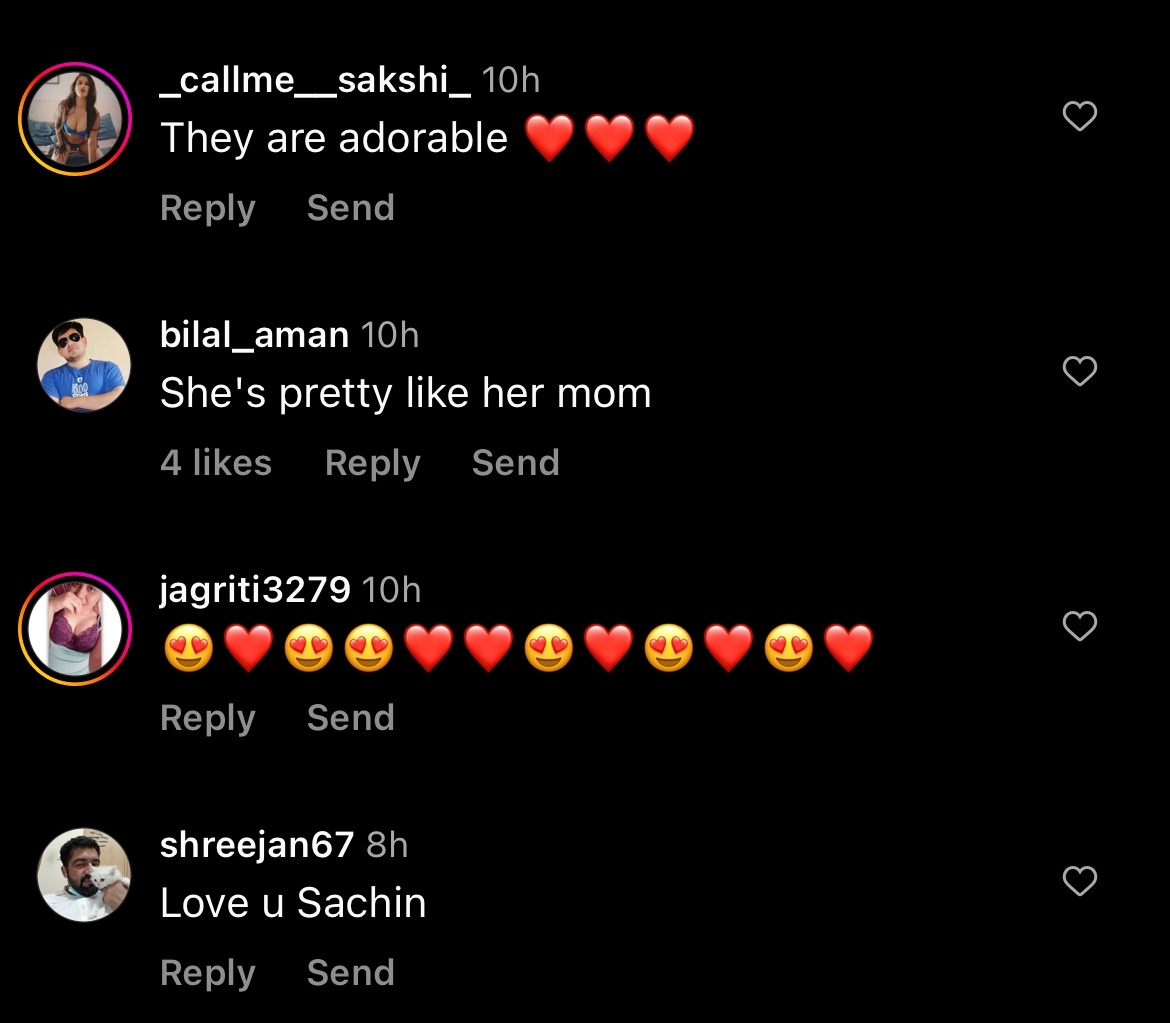View jagriti3279's story avatar
The height and width of the screenshot is (1023, 1170).
[x=76, y=628]
